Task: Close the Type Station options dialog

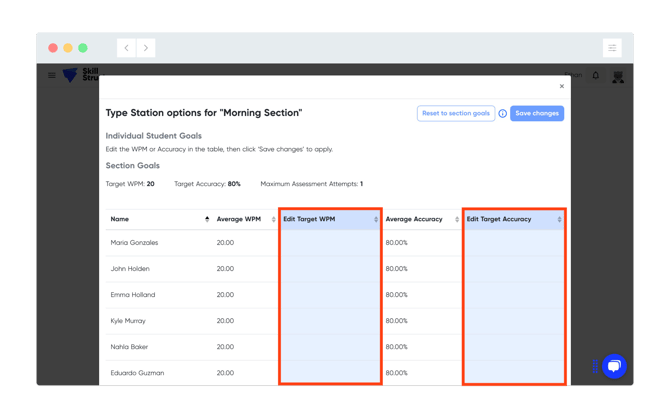Action: [561, 86]
